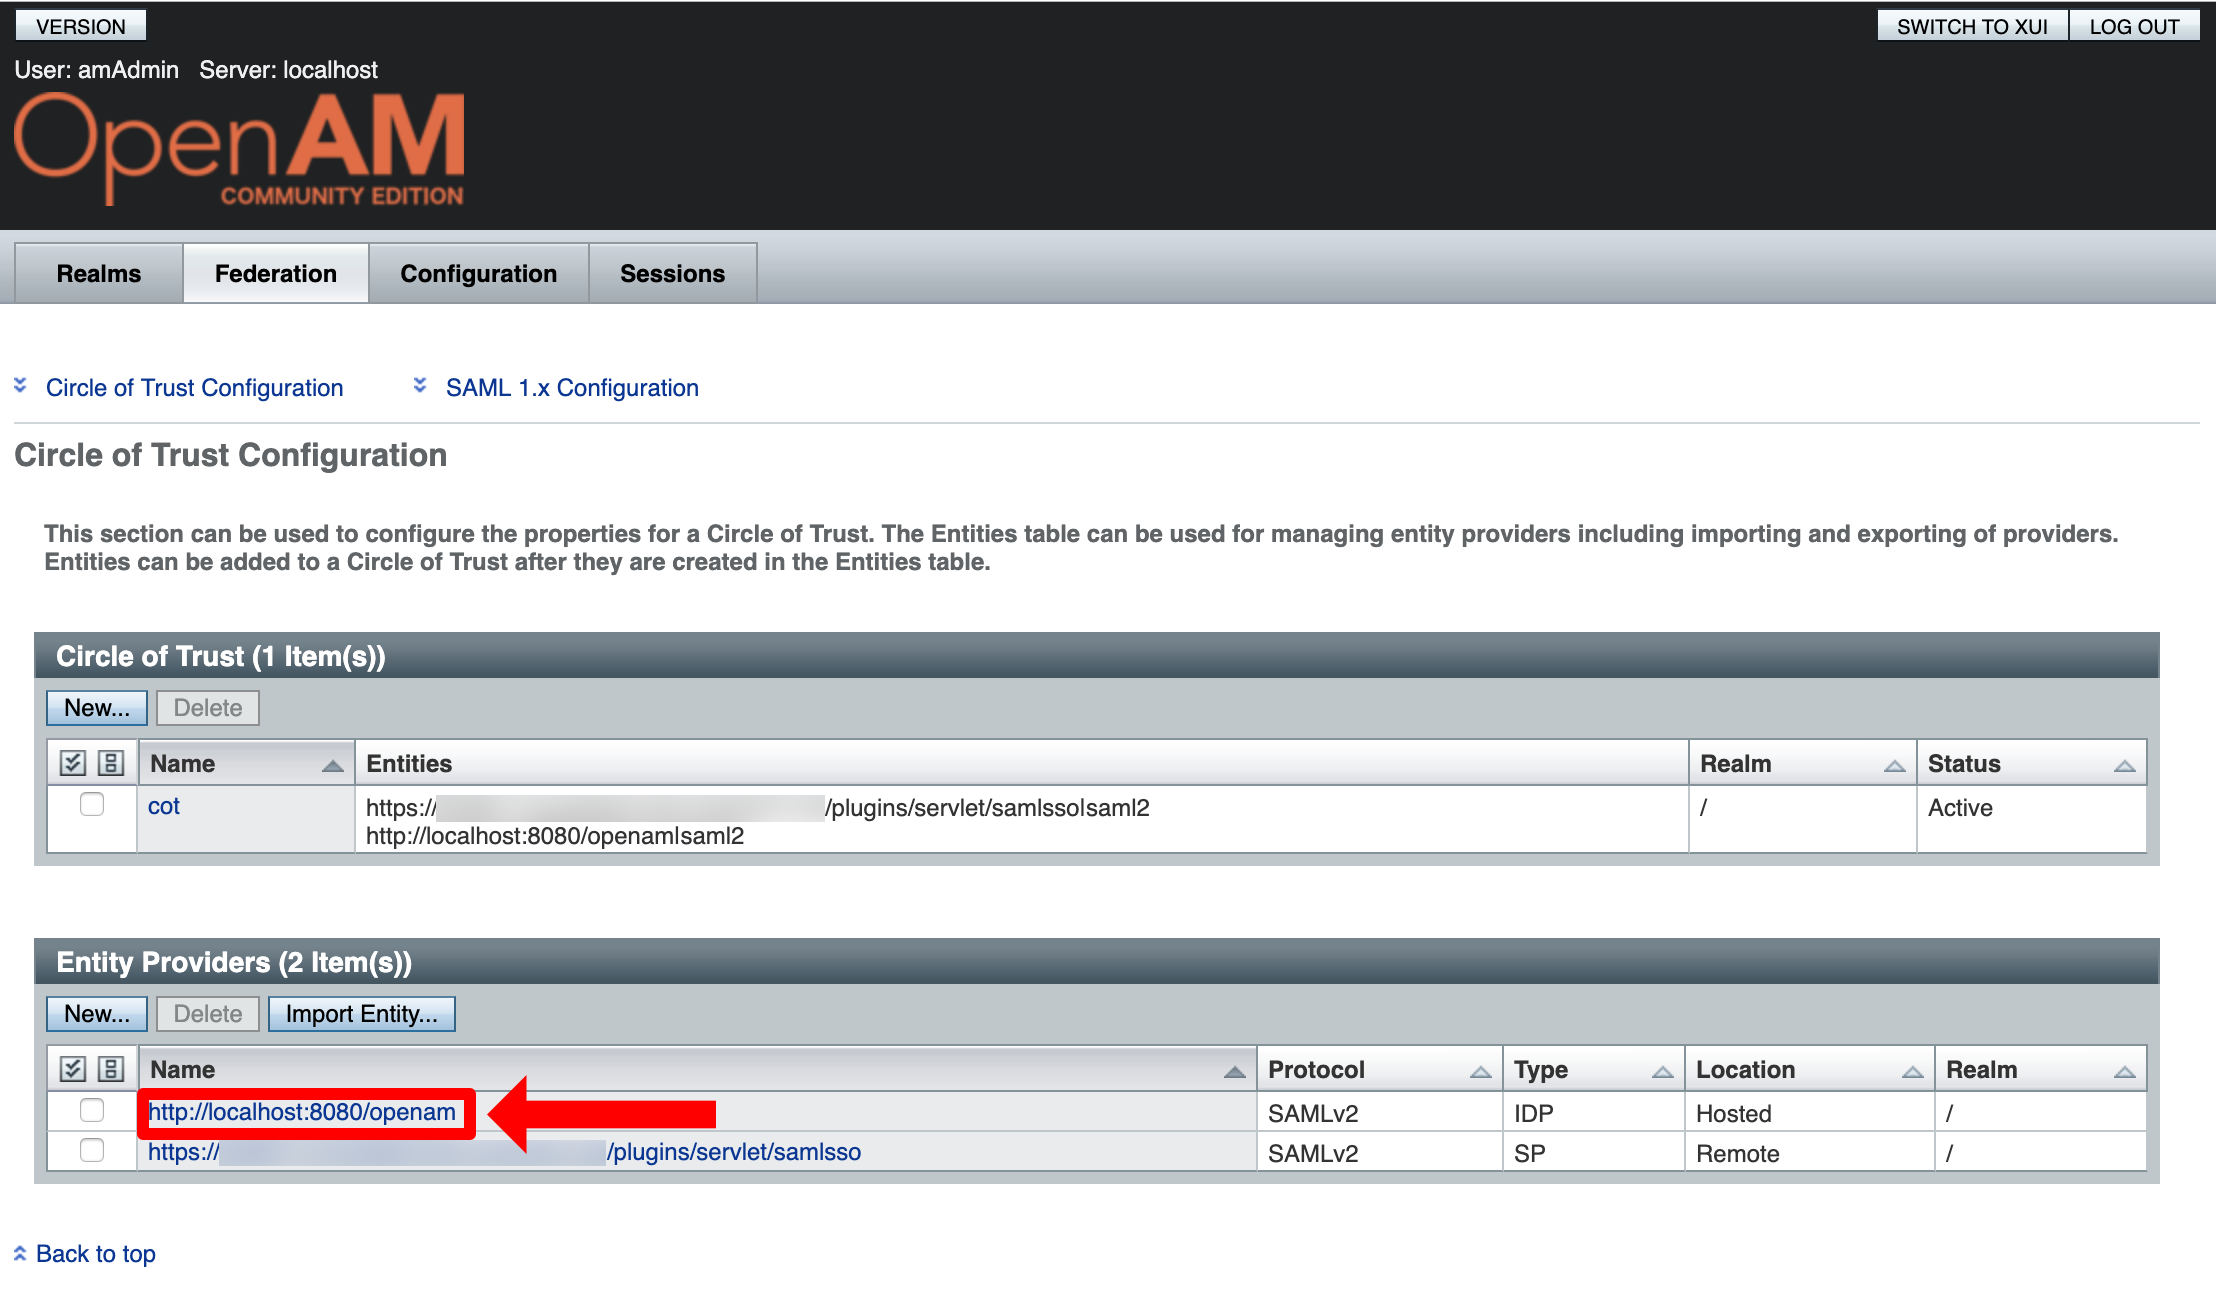Select all rows icon in Circle of Trust table
This screenshot has height=1295, width=2216.
tap(73, 764)
